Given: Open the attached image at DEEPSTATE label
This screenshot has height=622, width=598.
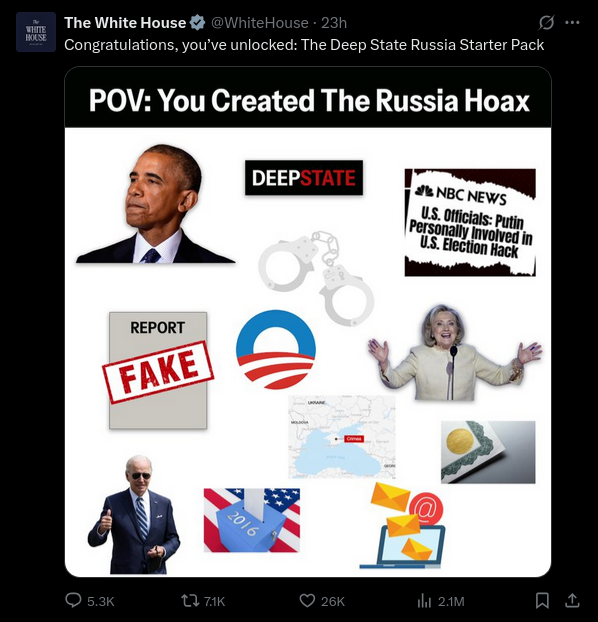Looking at the screenshot, I should 304,178.
